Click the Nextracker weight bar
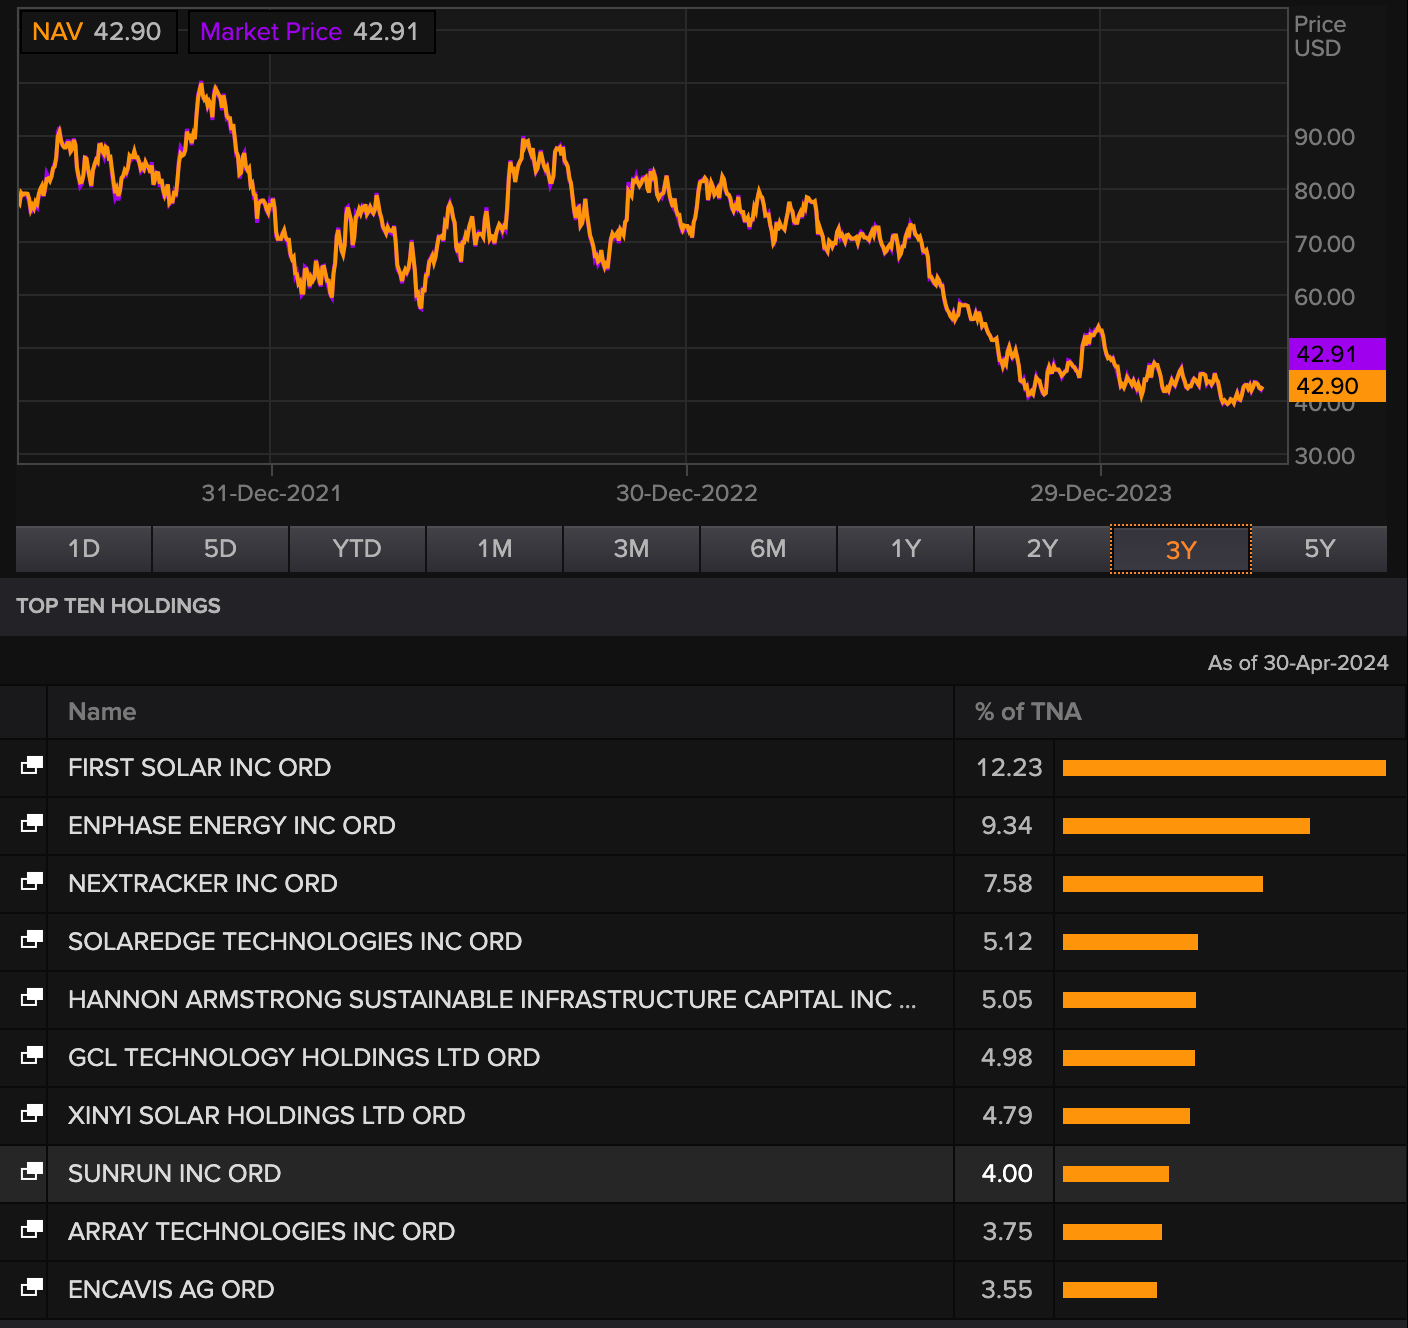 coord(1163,884)
